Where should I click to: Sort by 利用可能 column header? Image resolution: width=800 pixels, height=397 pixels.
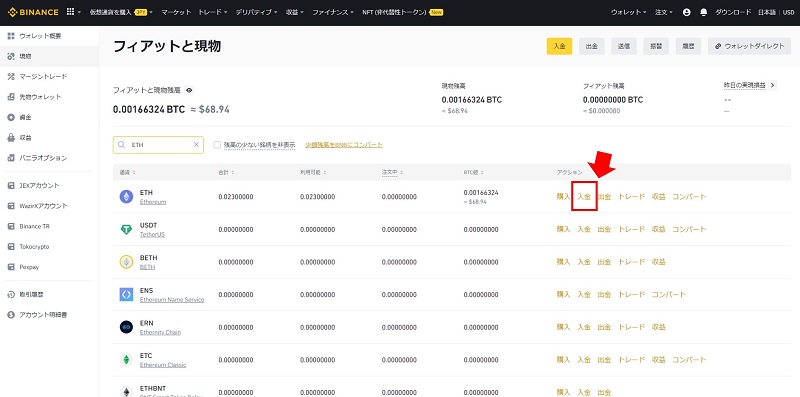(x=312, y=172)
